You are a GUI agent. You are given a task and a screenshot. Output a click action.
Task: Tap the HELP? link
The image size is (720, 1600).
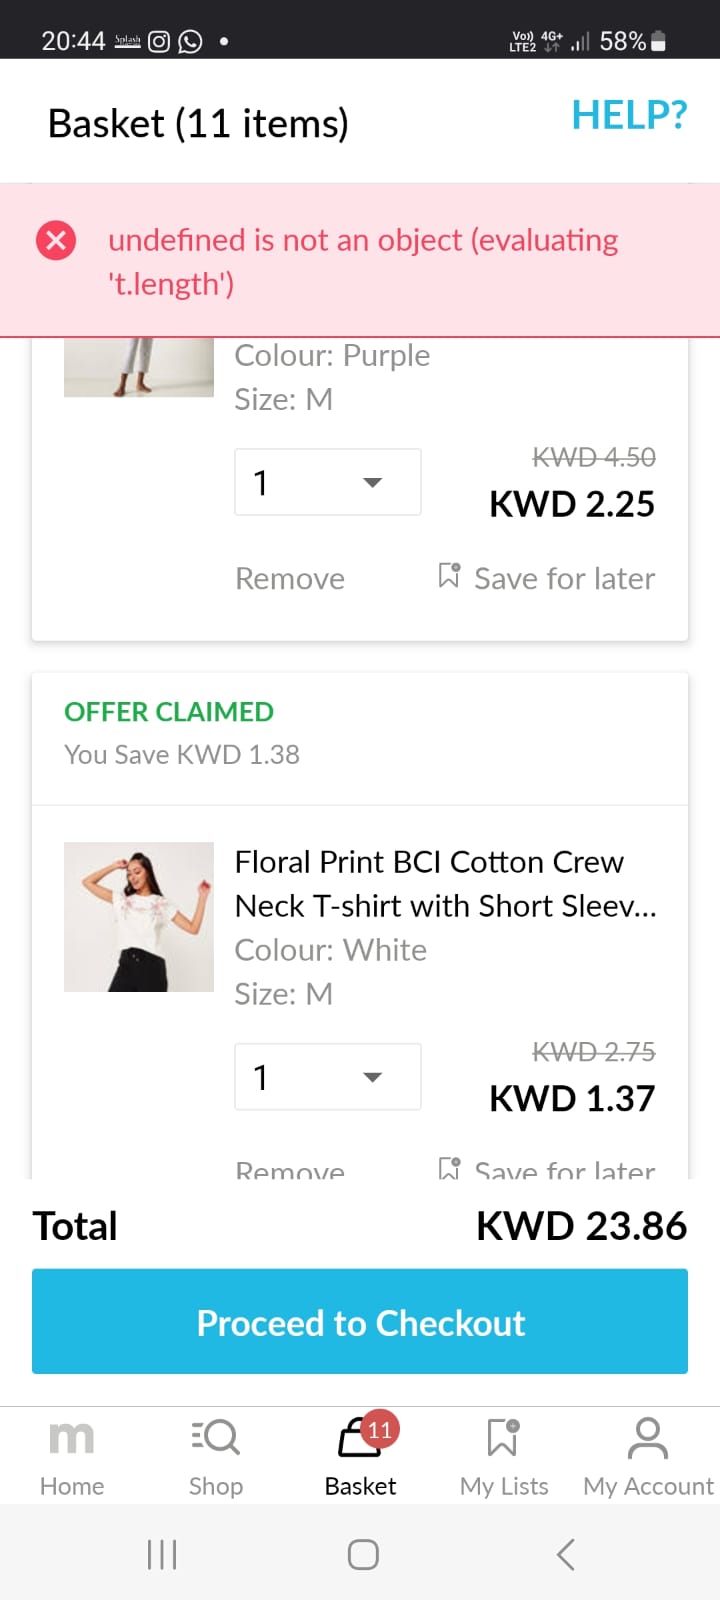(629, 116)
